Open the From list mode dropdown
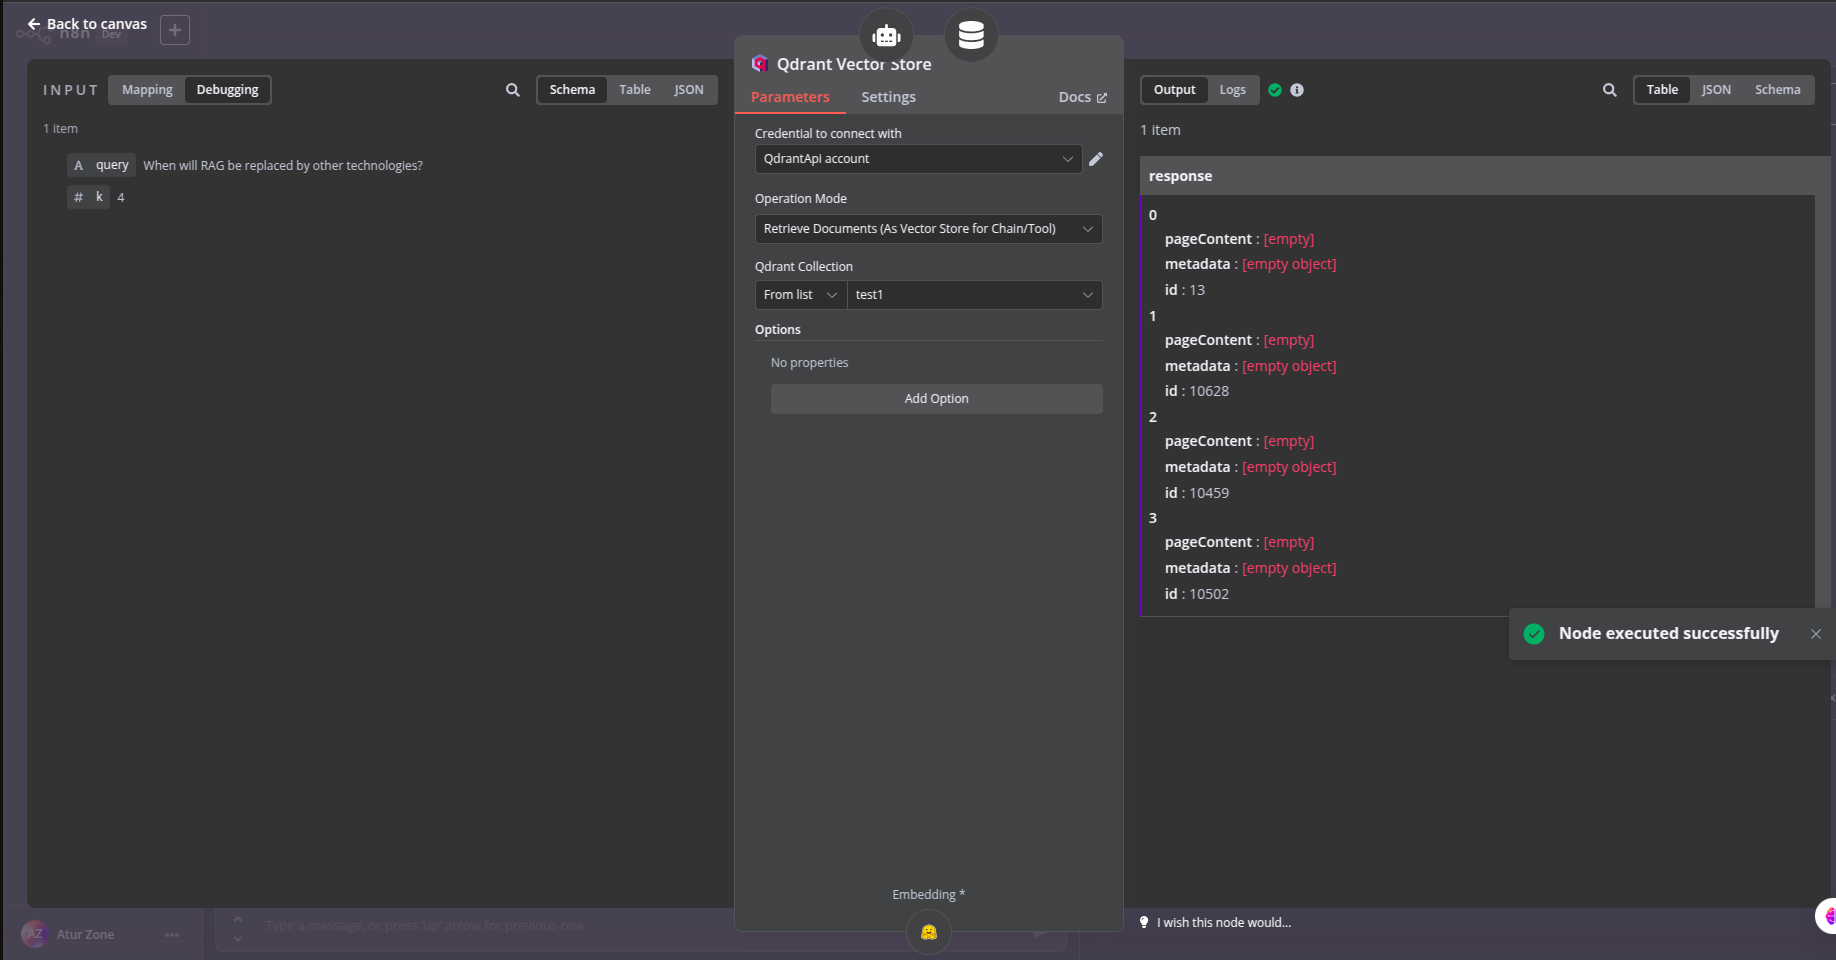This screenshot has width=1836, height=960. 800,295
